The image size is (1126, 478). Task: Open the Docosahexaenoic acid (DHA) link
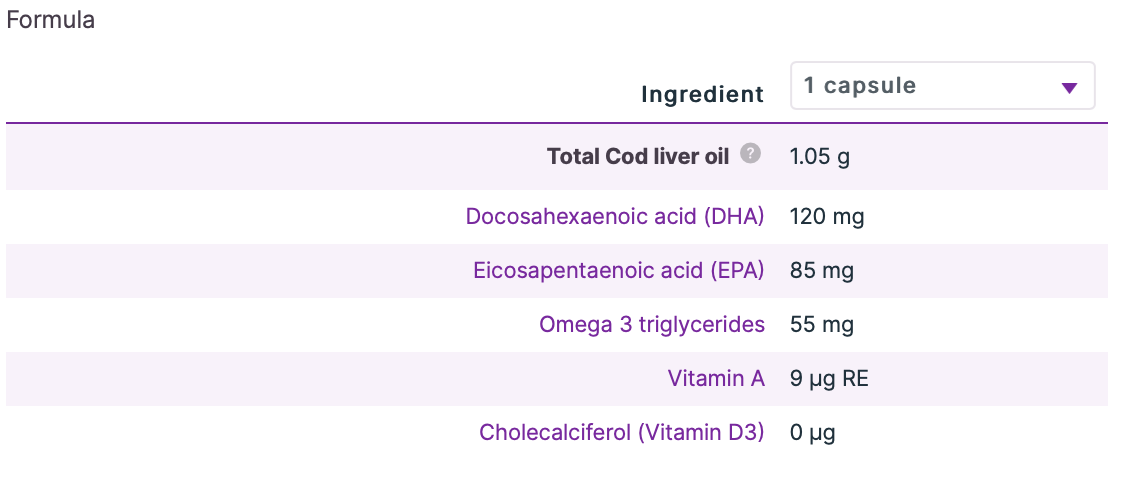pos(615,216)
